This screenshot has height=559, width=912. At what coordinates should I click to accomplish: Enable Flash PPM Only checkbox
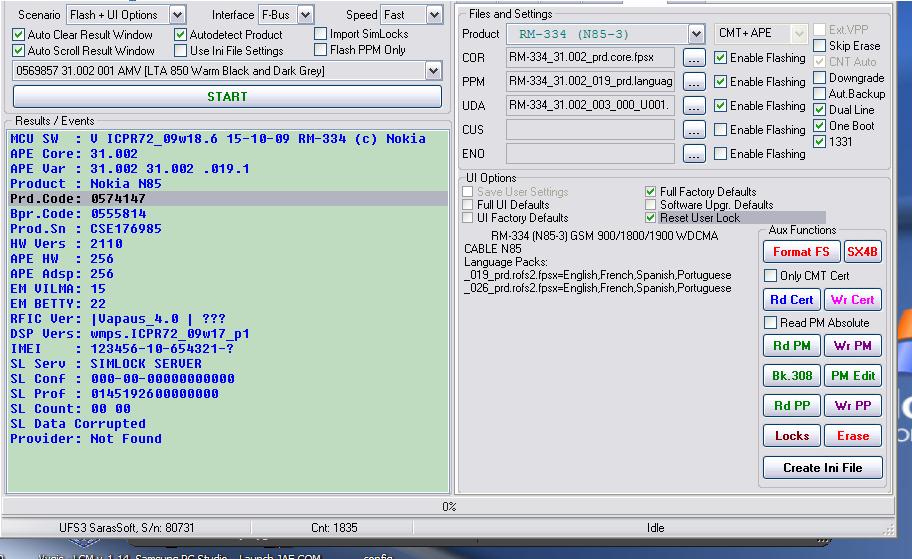[x=320, y=50]
